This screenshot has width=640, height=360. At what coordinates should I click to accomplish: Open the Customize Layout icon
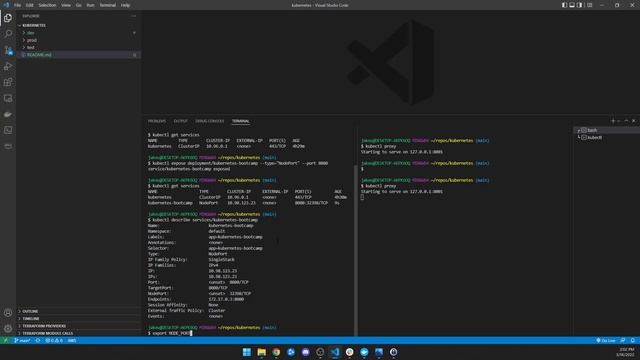[x=589, y=5]
